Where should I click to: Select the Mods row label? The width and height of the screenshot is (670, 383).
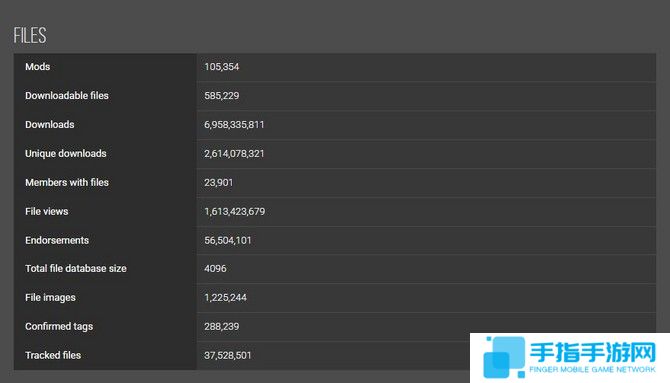[x=38, y=67]
